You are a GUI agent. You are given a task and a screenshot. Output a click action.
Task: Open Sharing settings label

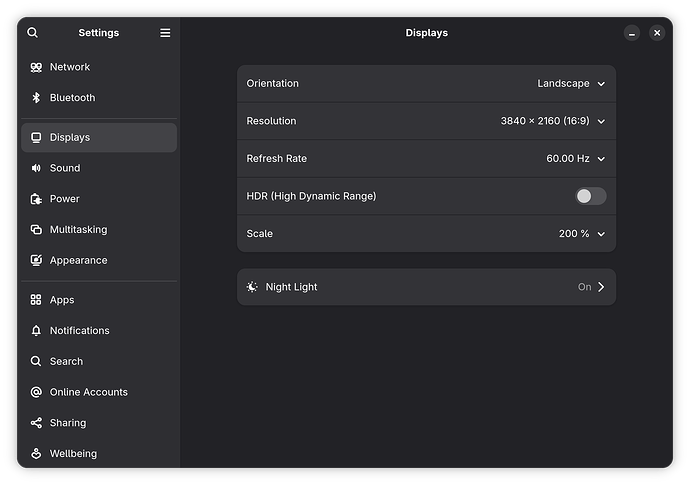[x=68, y=423]
